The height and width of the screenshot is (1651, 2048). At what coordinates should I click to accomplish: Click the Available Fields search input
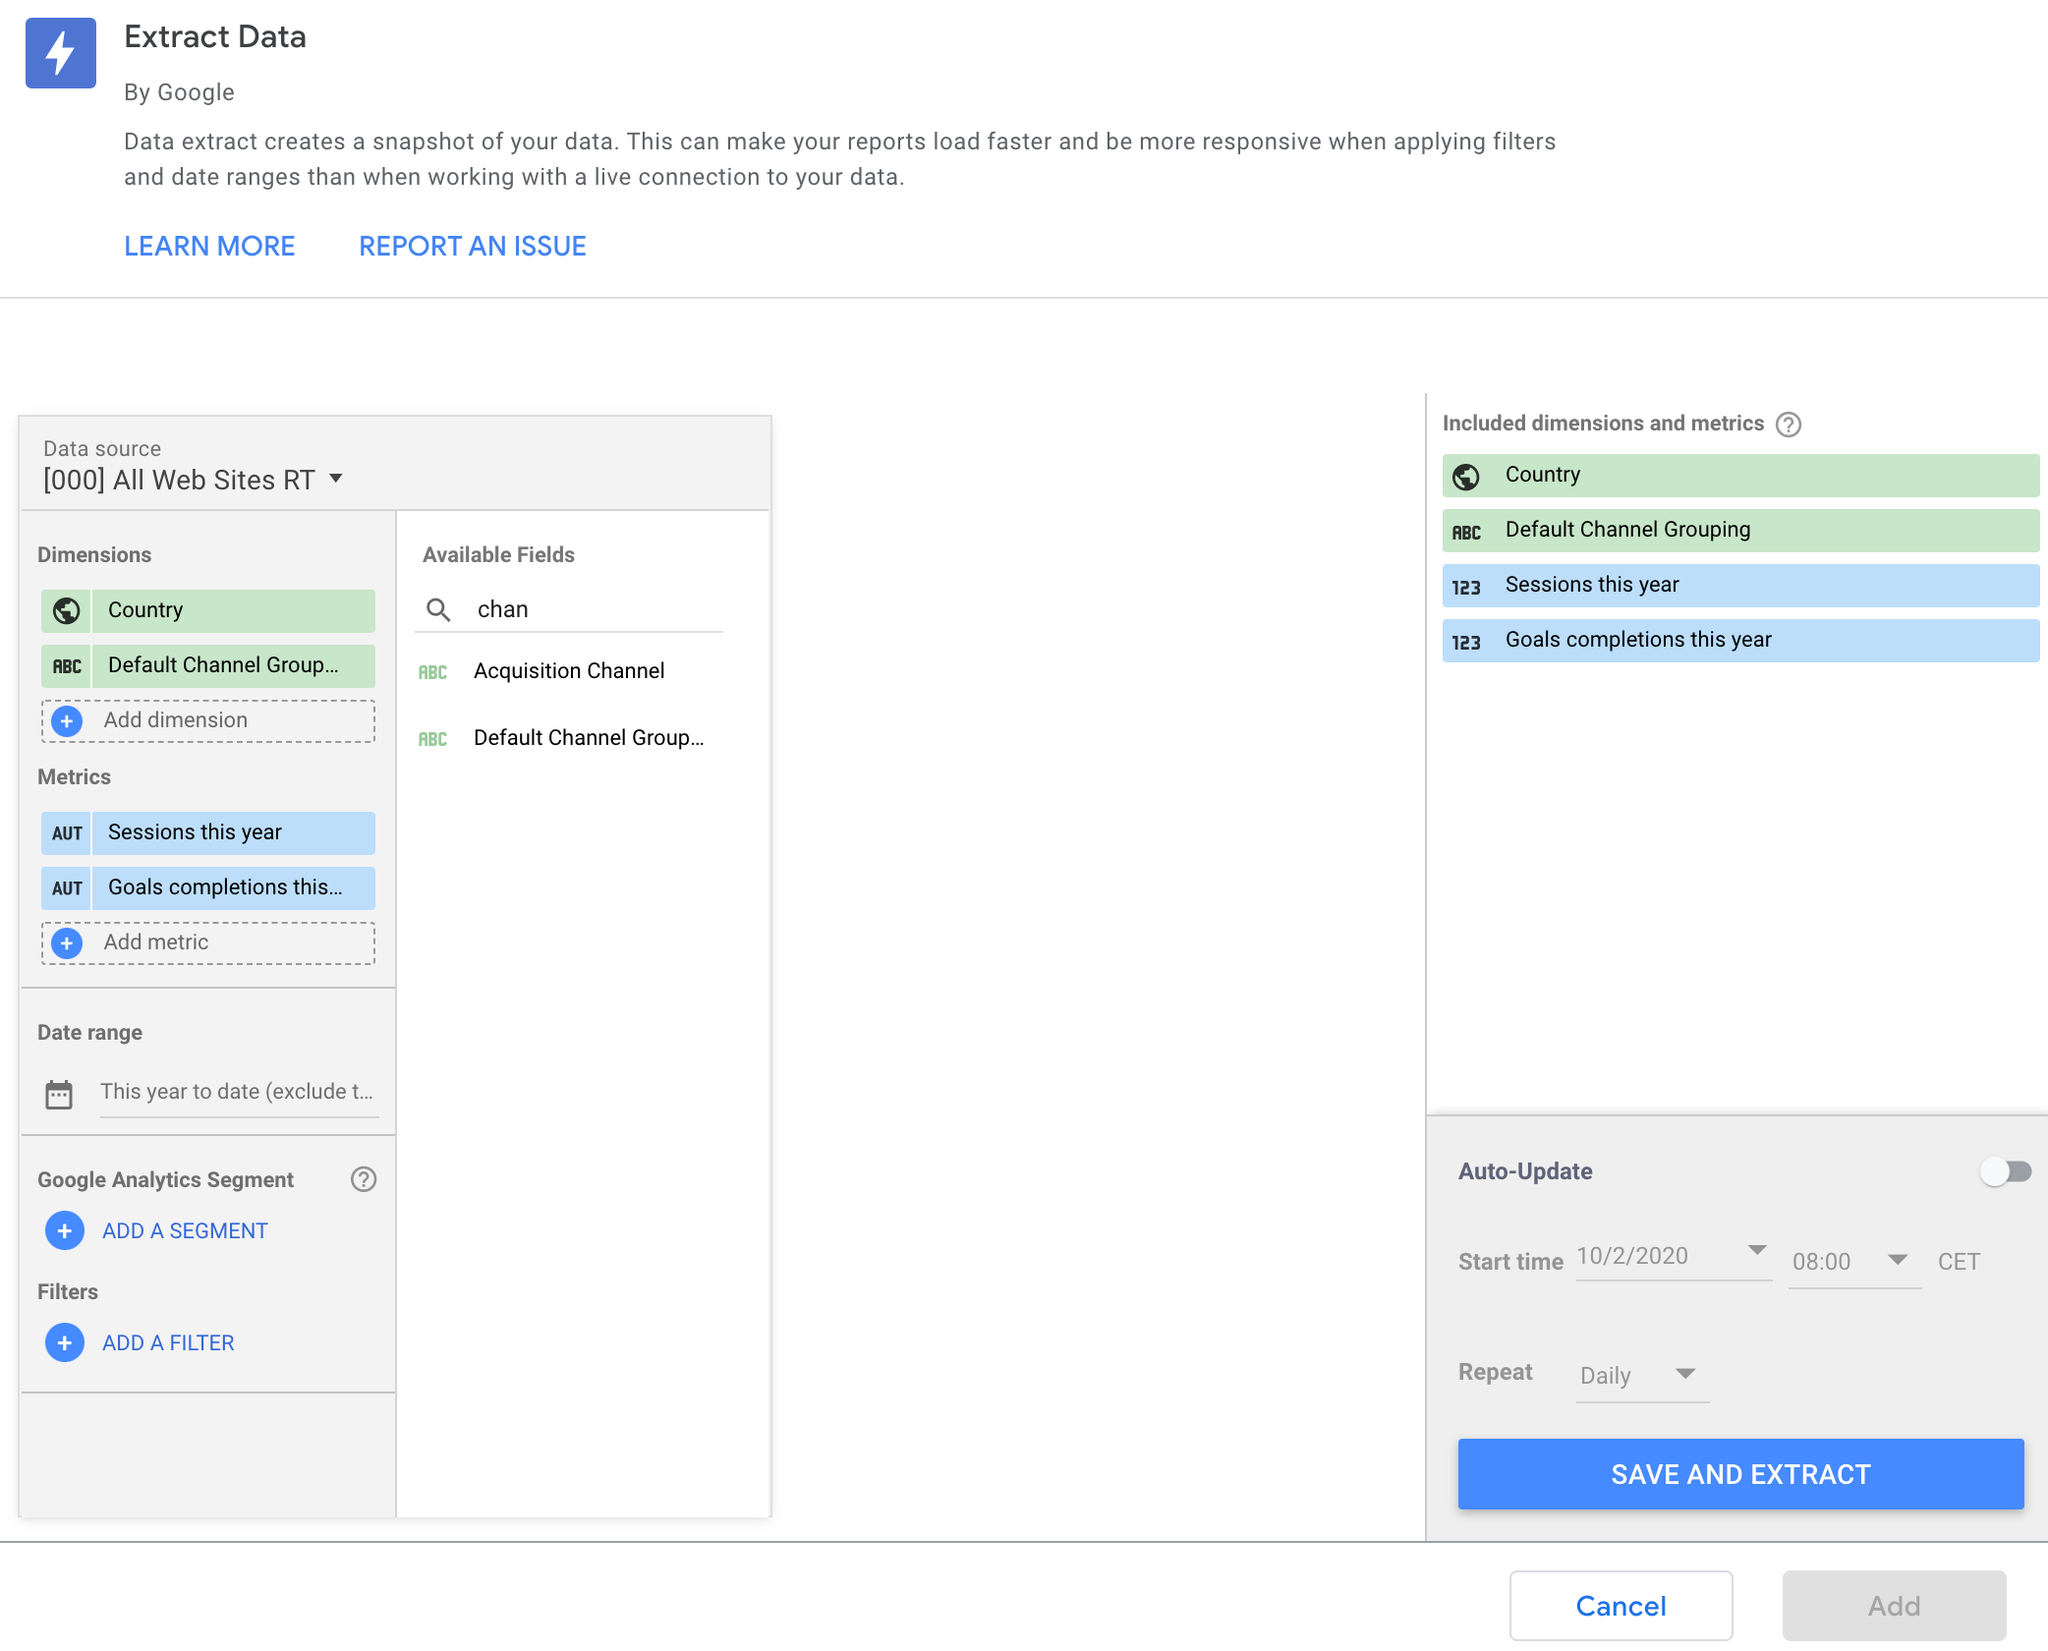tap(597, 610)
